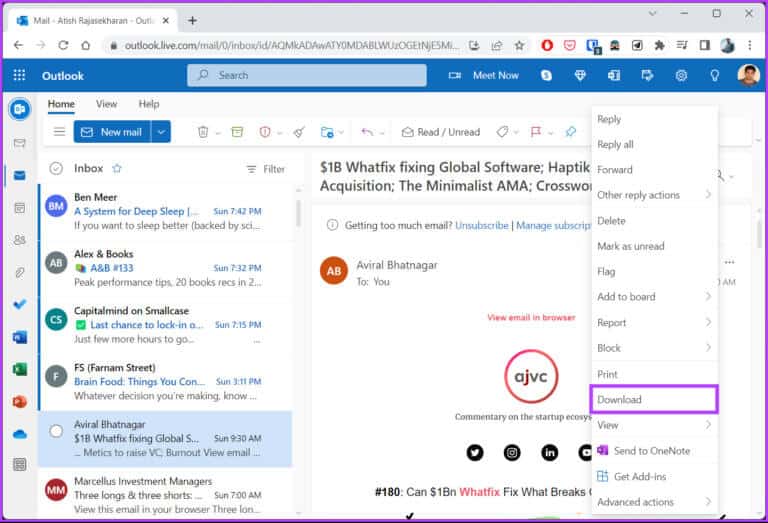Open the ajvc logo in the email

click(x=531, y=376)
